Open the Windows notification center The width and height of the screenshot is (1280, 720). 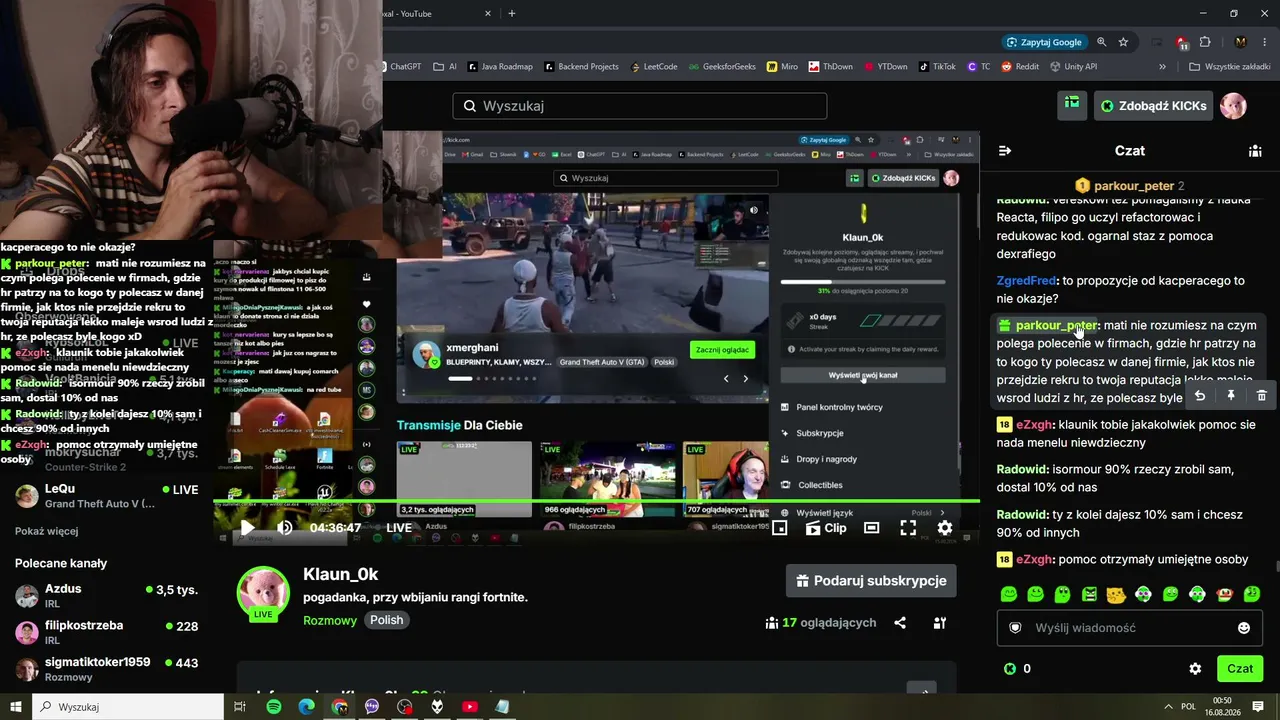tap(1258, 707)
